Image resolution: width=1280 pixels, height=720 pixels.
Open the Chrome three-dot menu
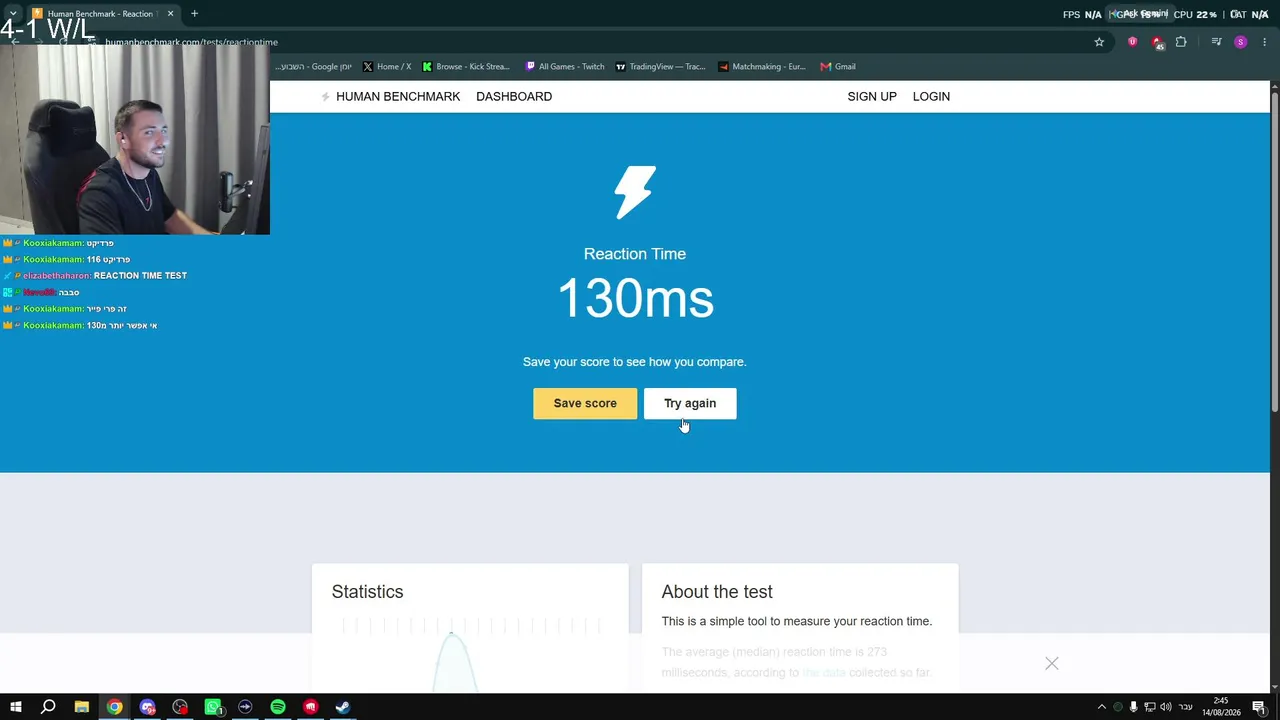[1265, 42]
